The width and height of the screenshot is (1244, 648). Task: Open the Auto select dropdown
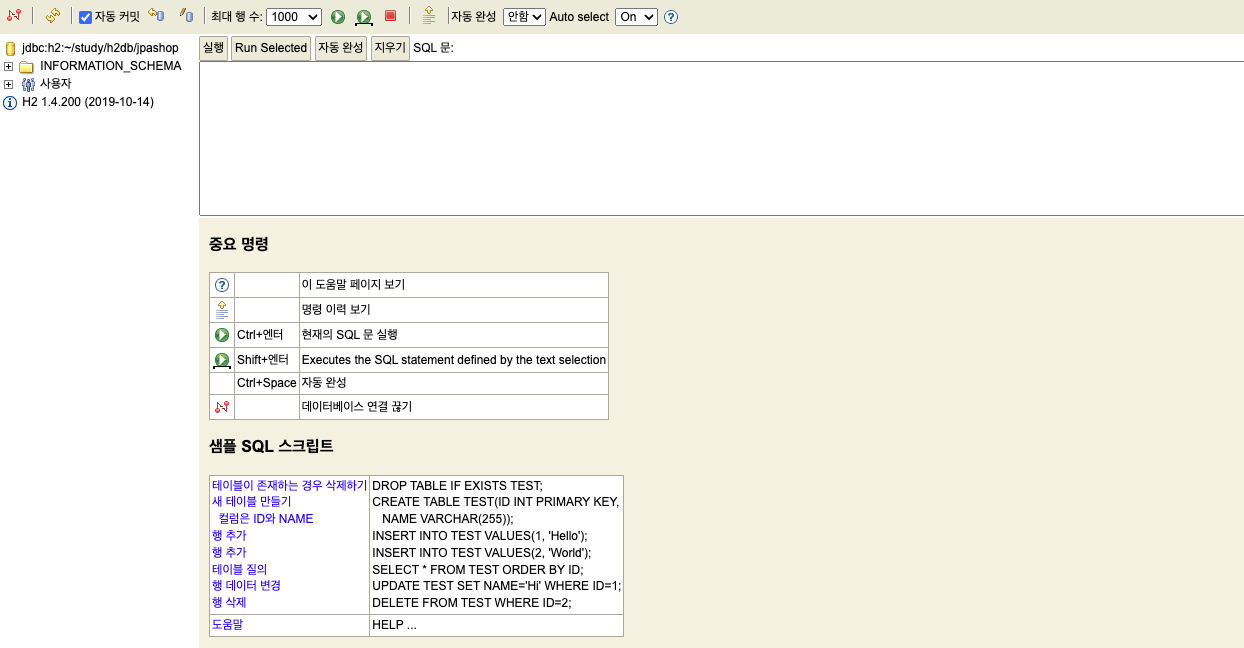click(x=636, y=17)
